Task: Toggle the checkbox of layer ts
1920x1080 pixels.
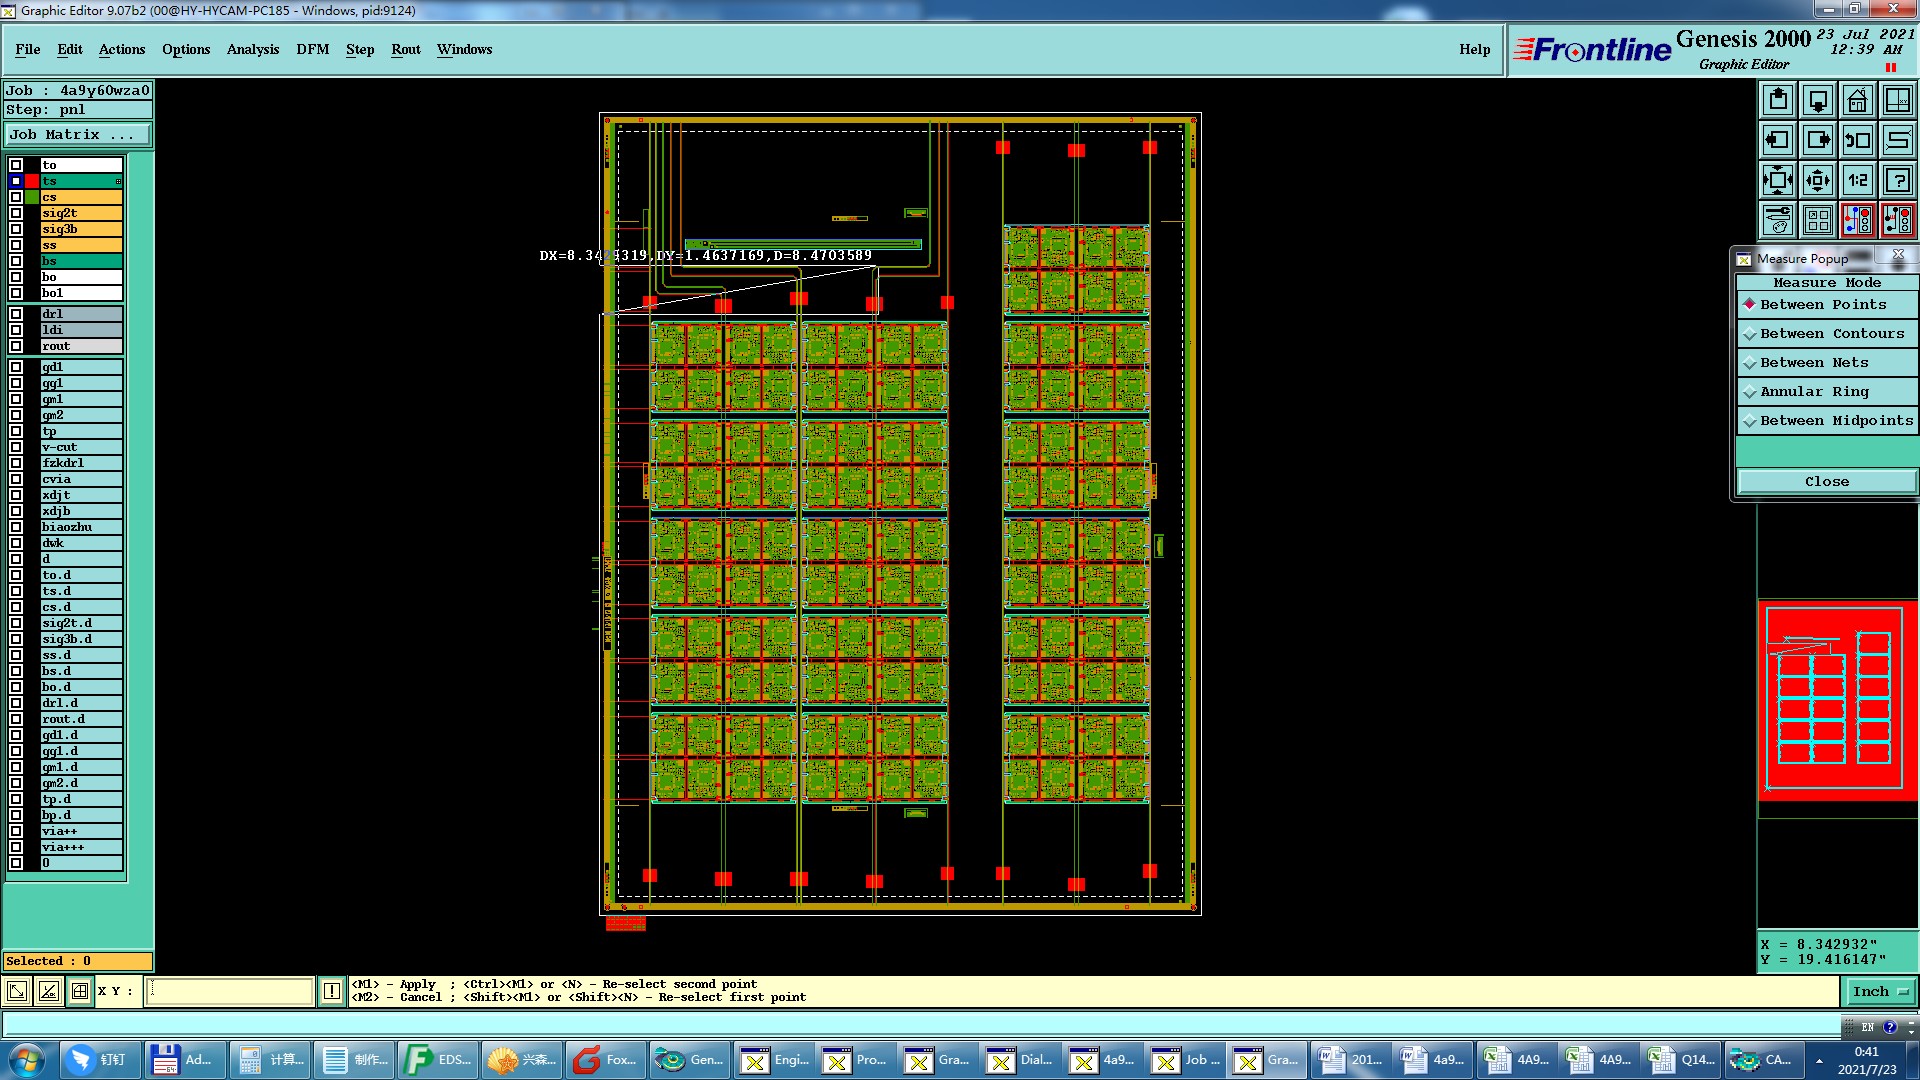Action: pos(16,181)
